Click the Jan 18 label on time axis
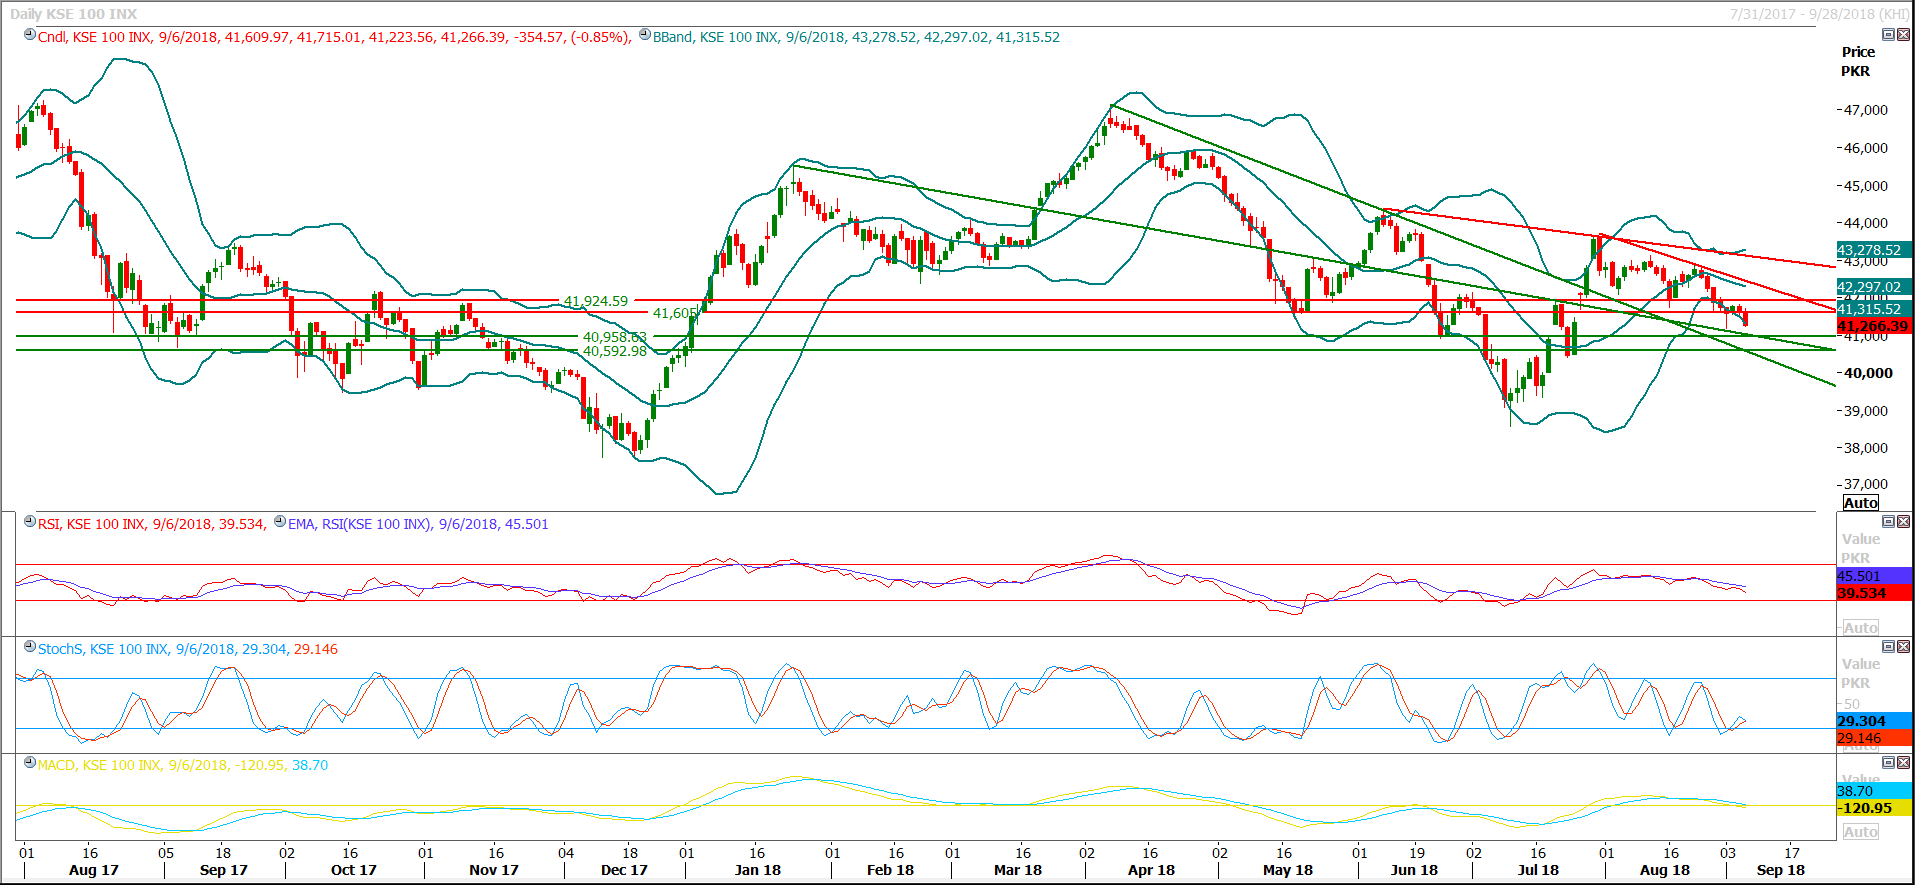This screenshot has width=1915, height=885. 757,870
